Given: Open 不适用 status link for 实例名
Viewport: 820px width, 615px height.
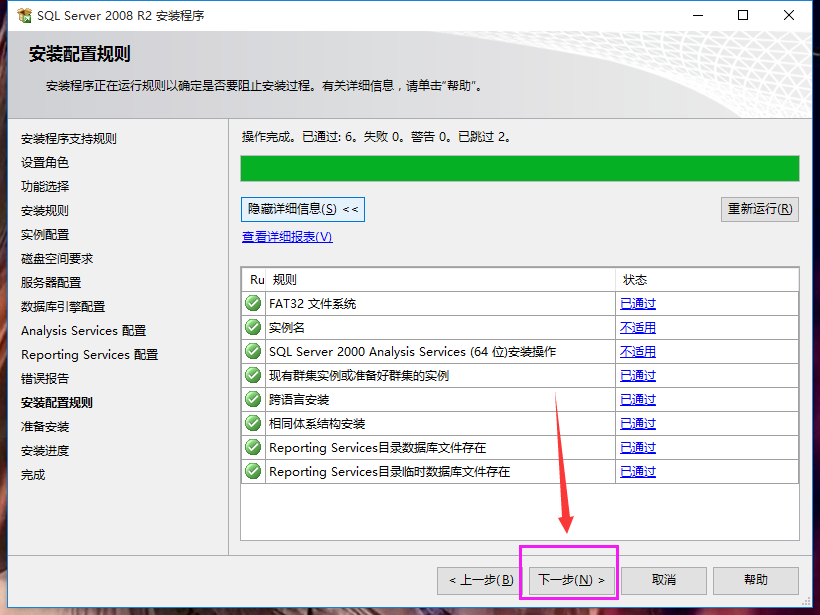Looking at the screenshot, I should coord(638,327).
